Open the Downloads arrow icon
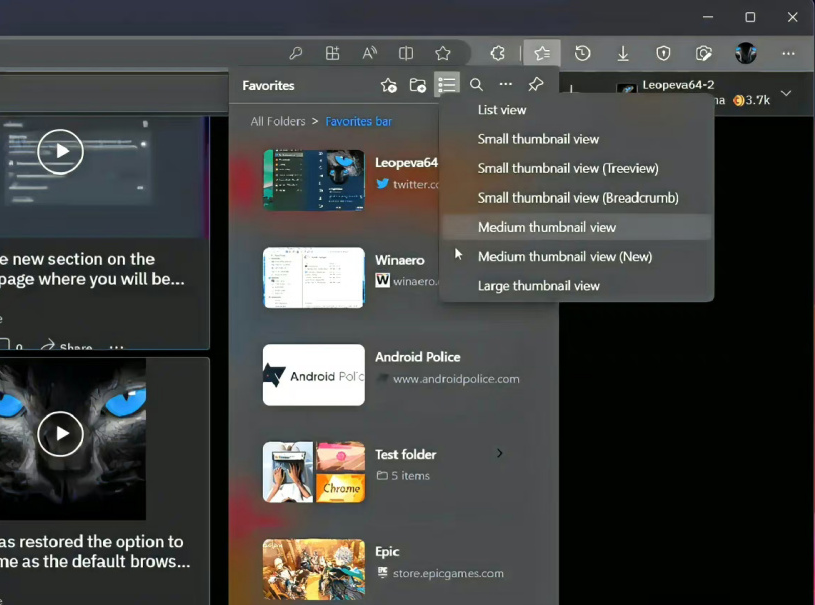Screen dimensions: 815x605 [623, 53]
